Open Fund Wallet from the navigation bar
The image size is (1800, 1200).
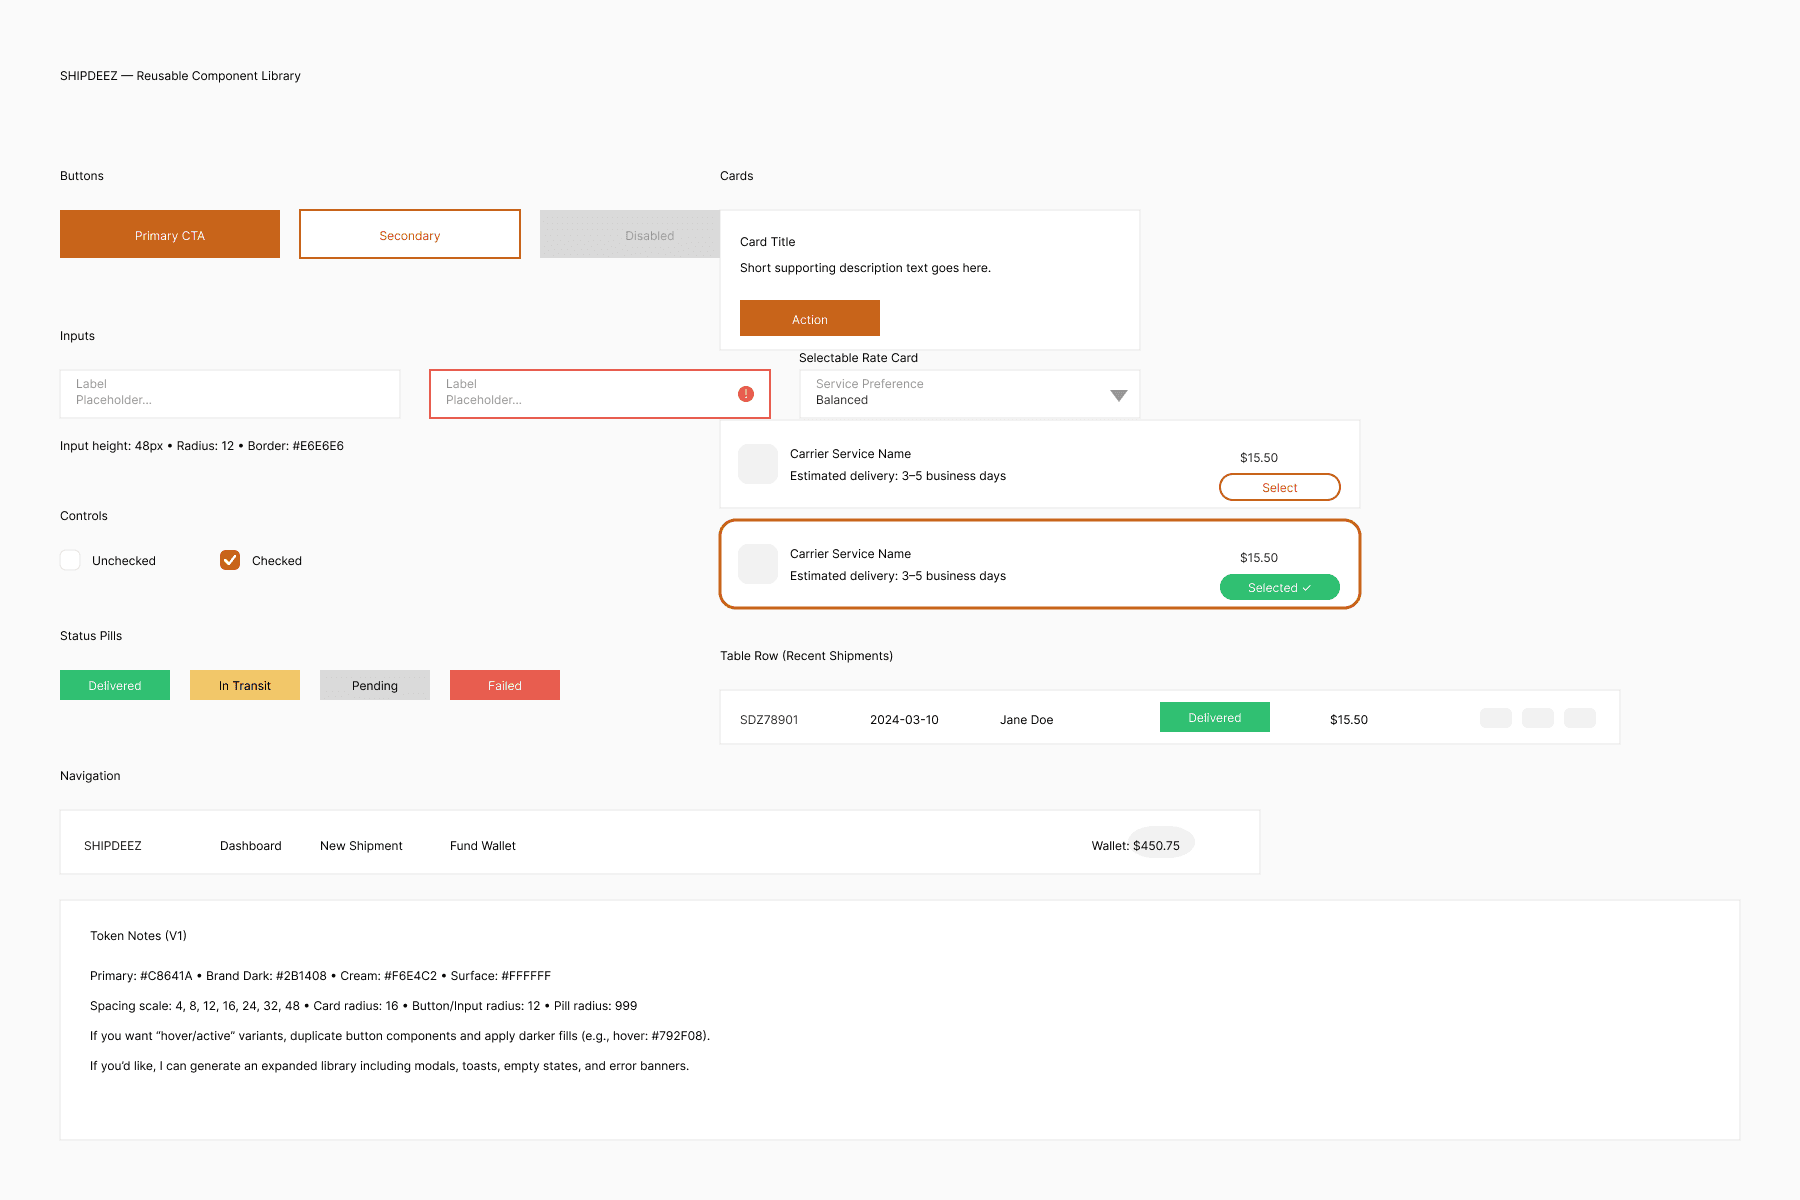coord(482,845)
